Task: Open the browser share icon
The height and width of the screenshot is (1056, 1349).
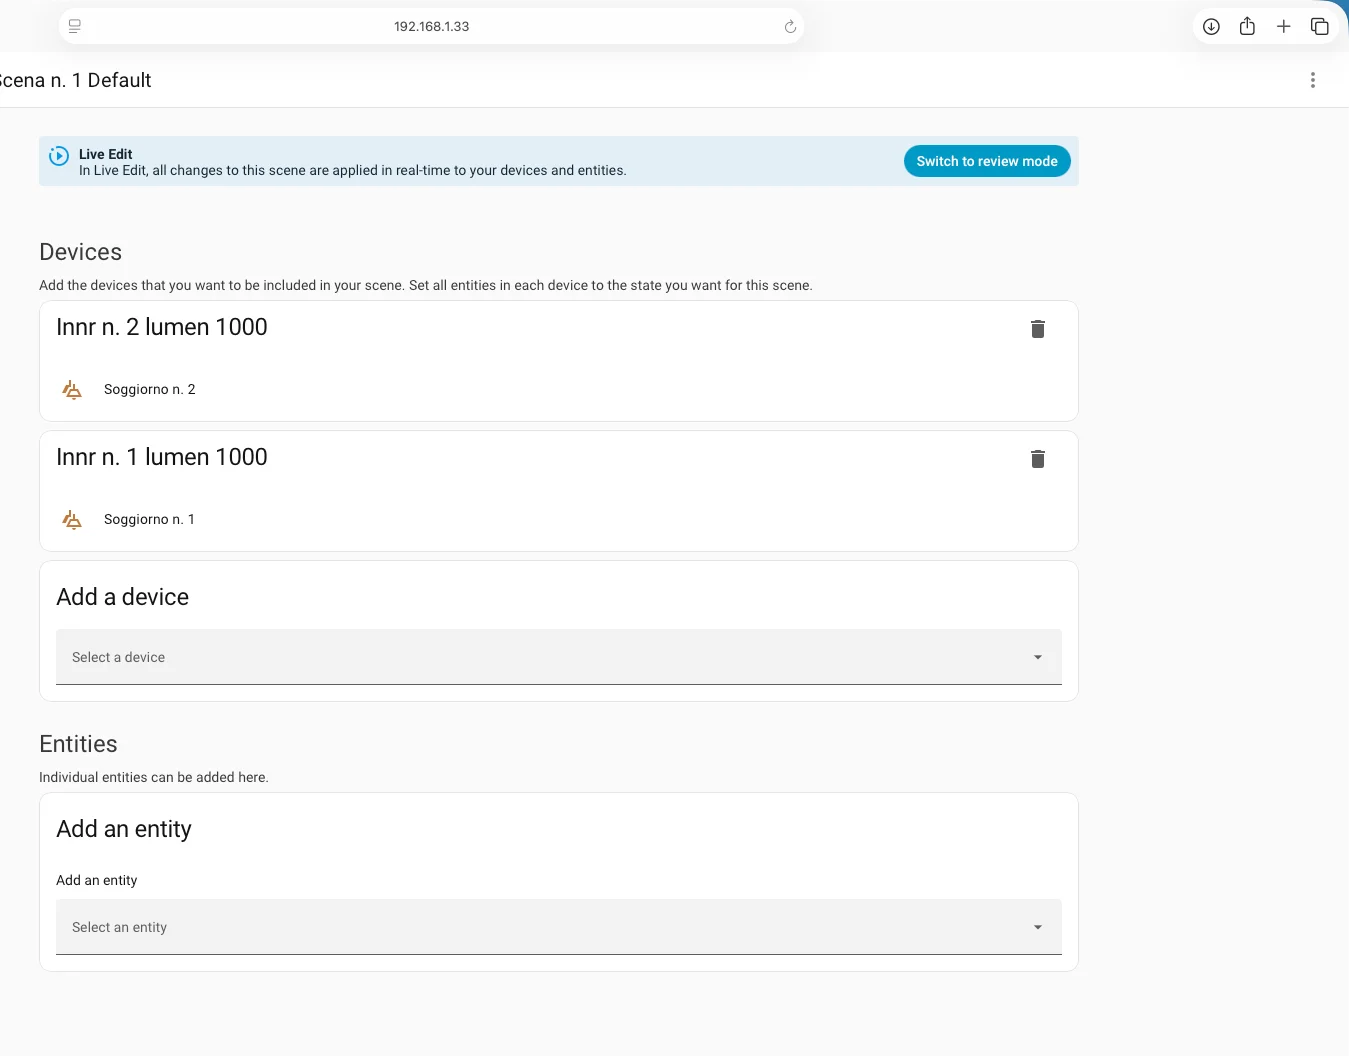Action: point(1247,27)
